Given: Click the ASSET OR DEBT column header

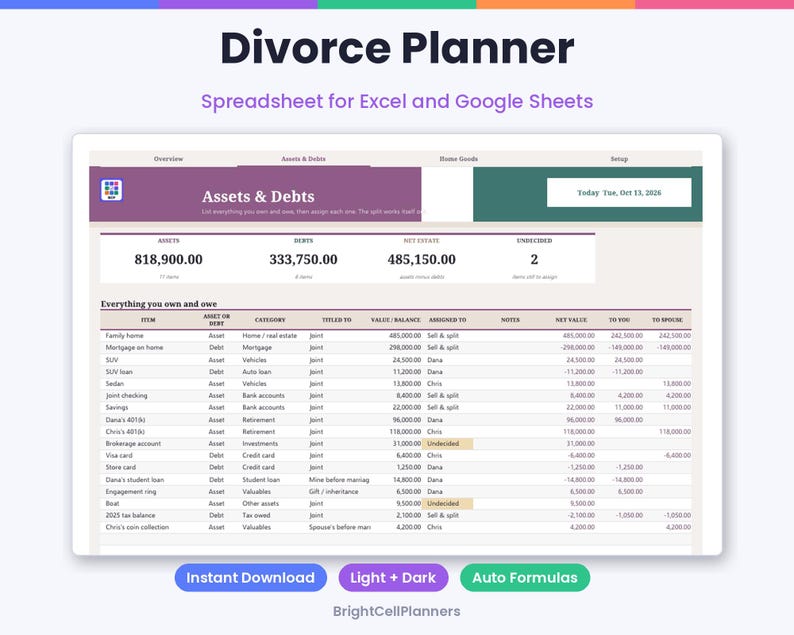Looking at the screenshot, I should pyautogui.click(x=216, y=320).
